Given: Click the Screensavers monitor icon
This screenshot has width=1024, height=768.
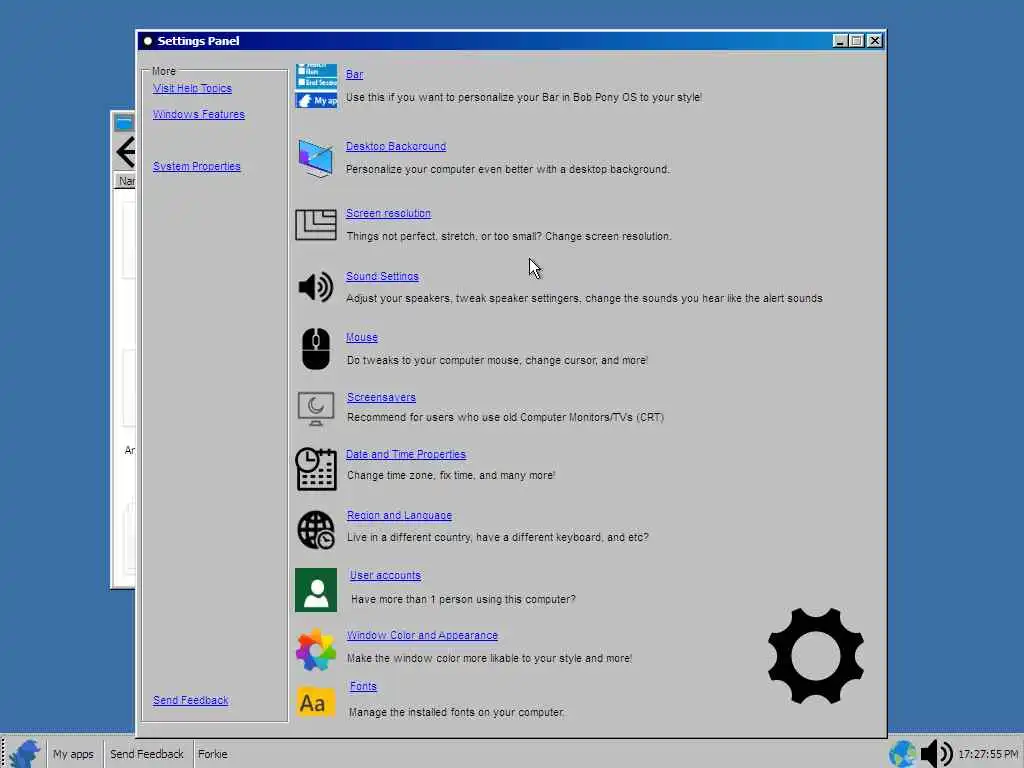Looking at the screenshot, I should tap(316, 409).
